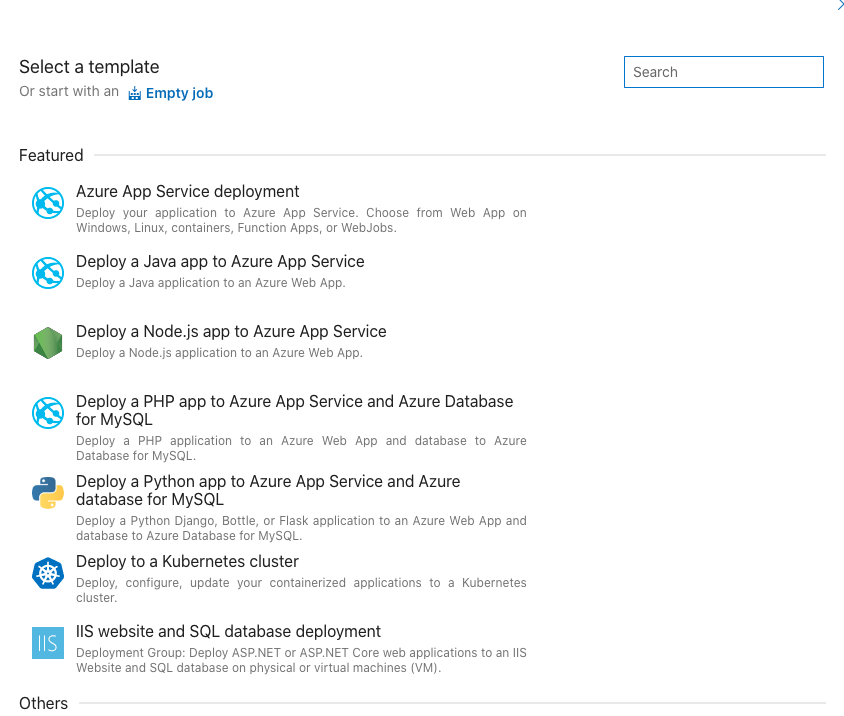The image size is (844, 716).
Task: Click the Kubernetes wheel icon
Action: [48, 573]
